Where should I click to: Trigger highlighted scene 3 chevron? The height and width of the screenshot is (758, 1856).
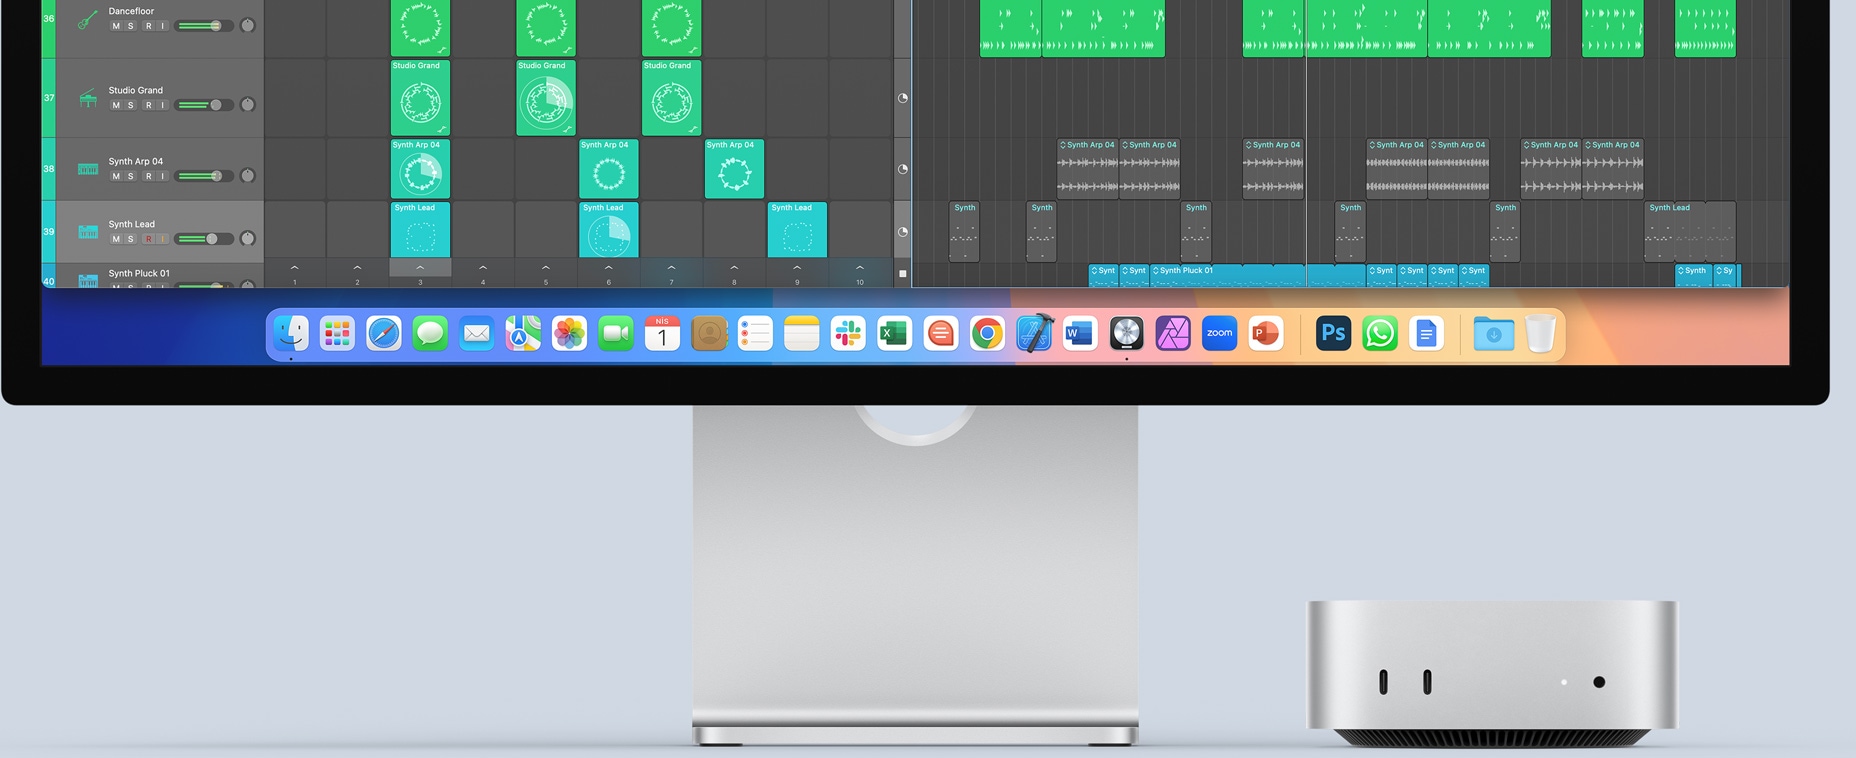click(420, 268)
